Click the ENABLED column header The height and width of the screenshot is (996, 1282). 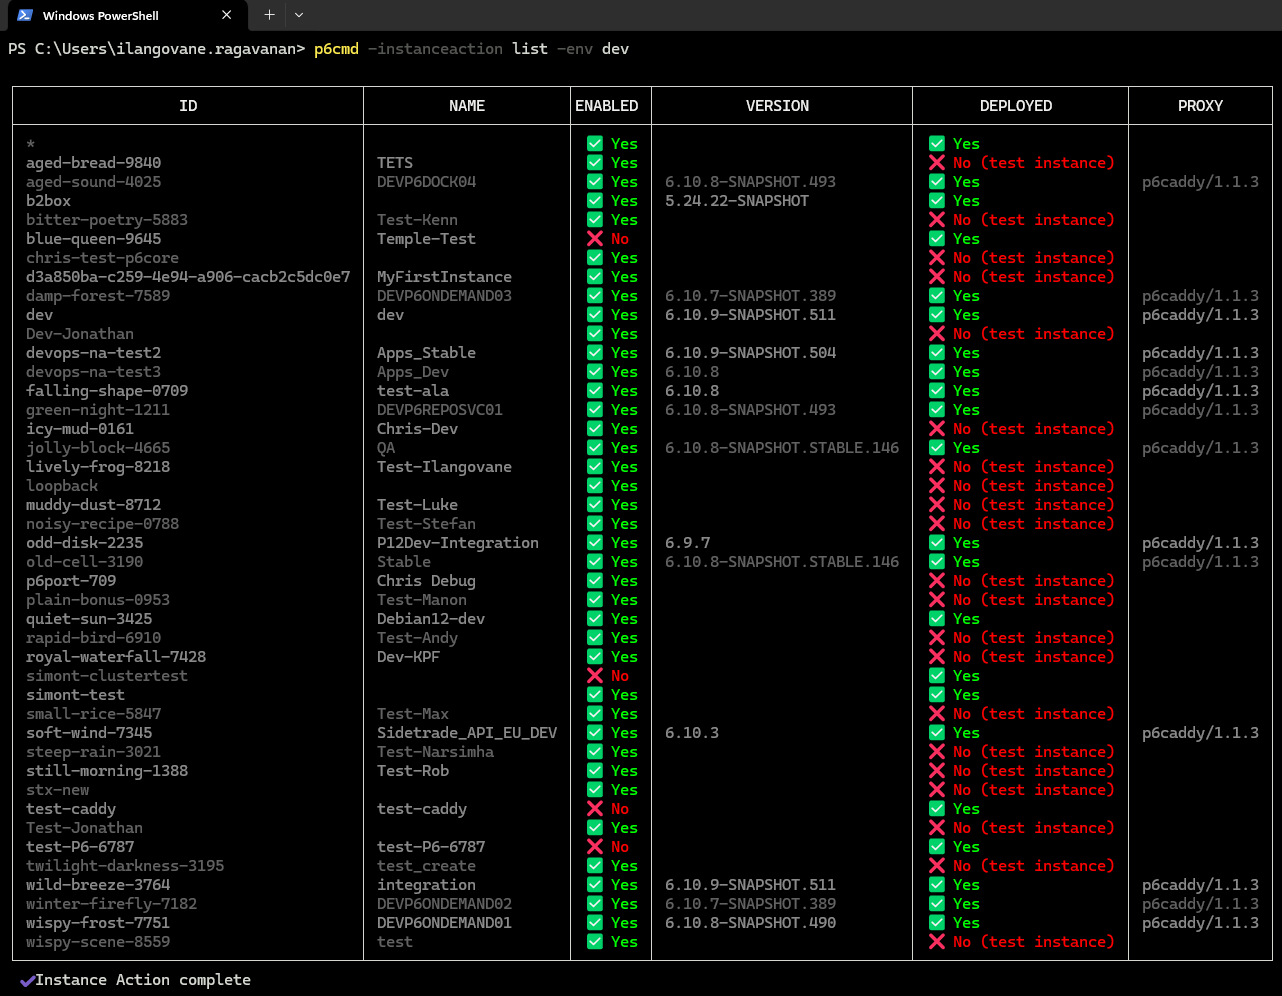point(607,106)
